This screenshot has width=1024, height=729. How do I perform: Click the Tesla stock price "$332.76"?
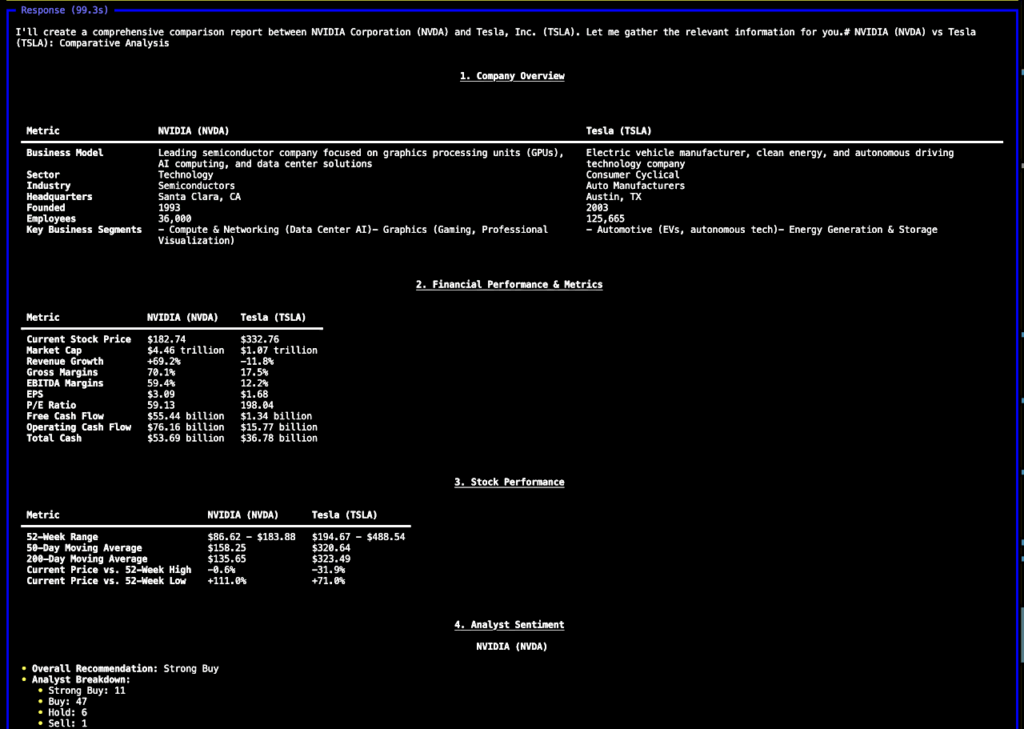coord(260,340)
